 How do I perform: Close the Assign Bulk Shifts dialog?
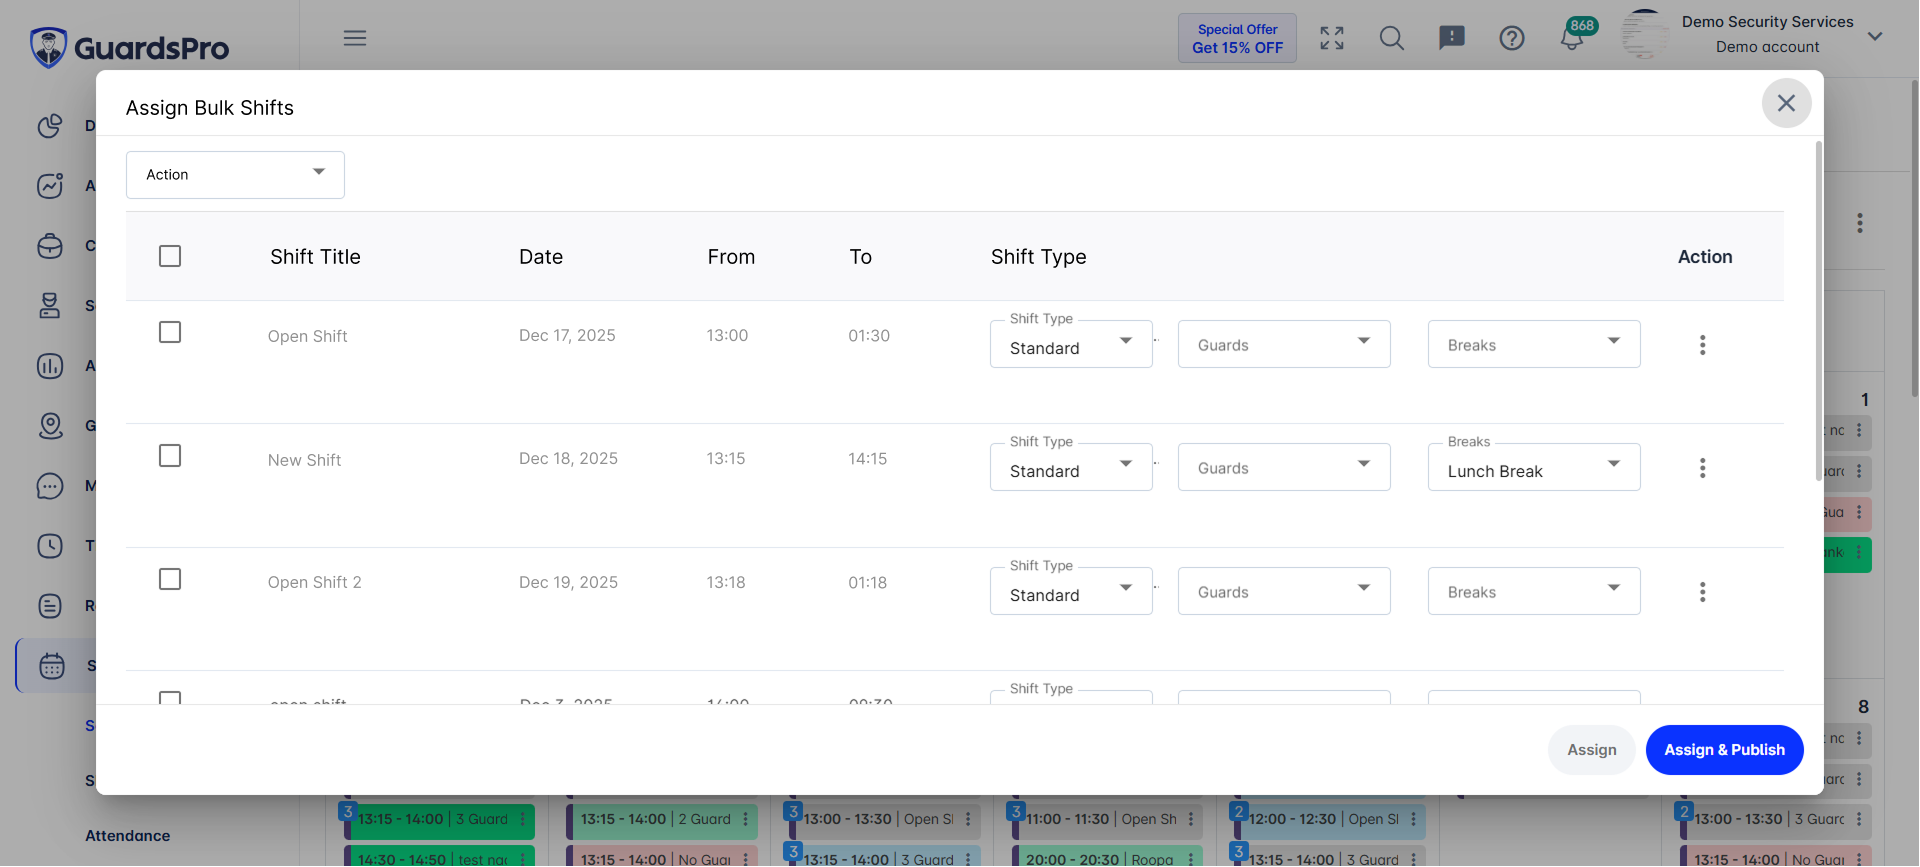pyautogui.click(x=1786, y=103)
